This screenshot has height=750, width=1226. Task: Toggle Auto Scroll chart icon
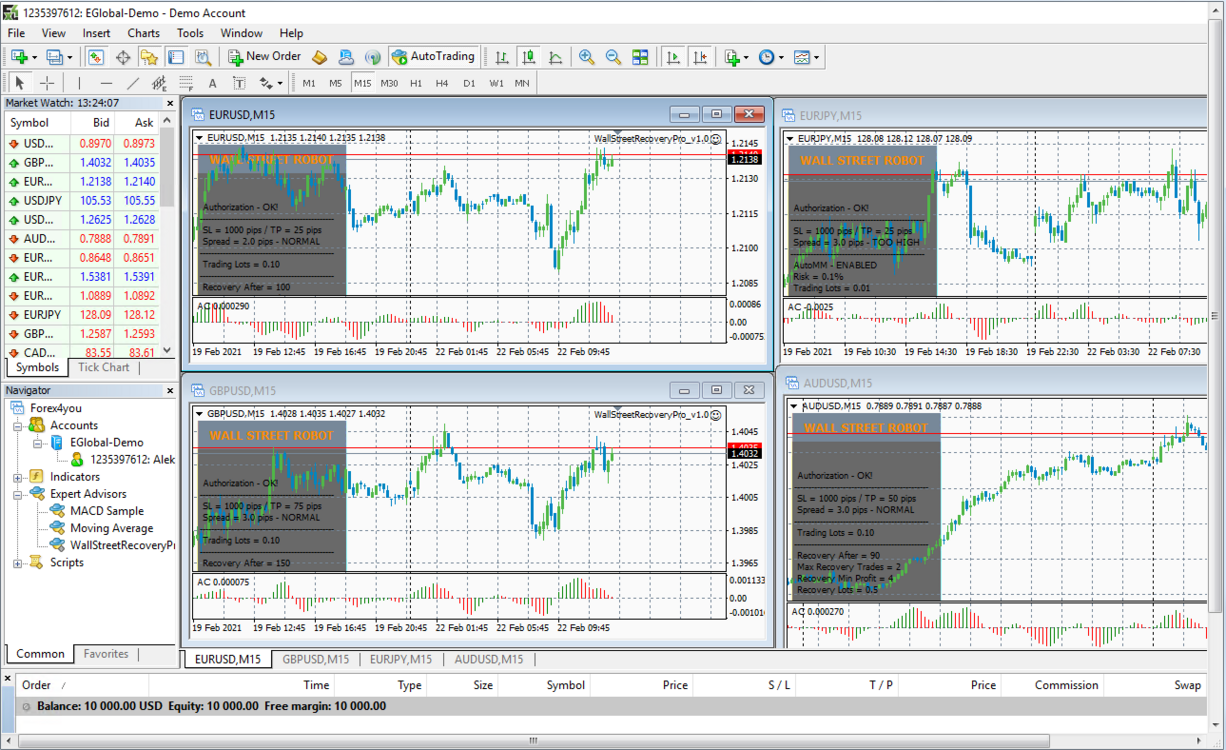click(x=674, y=57)
